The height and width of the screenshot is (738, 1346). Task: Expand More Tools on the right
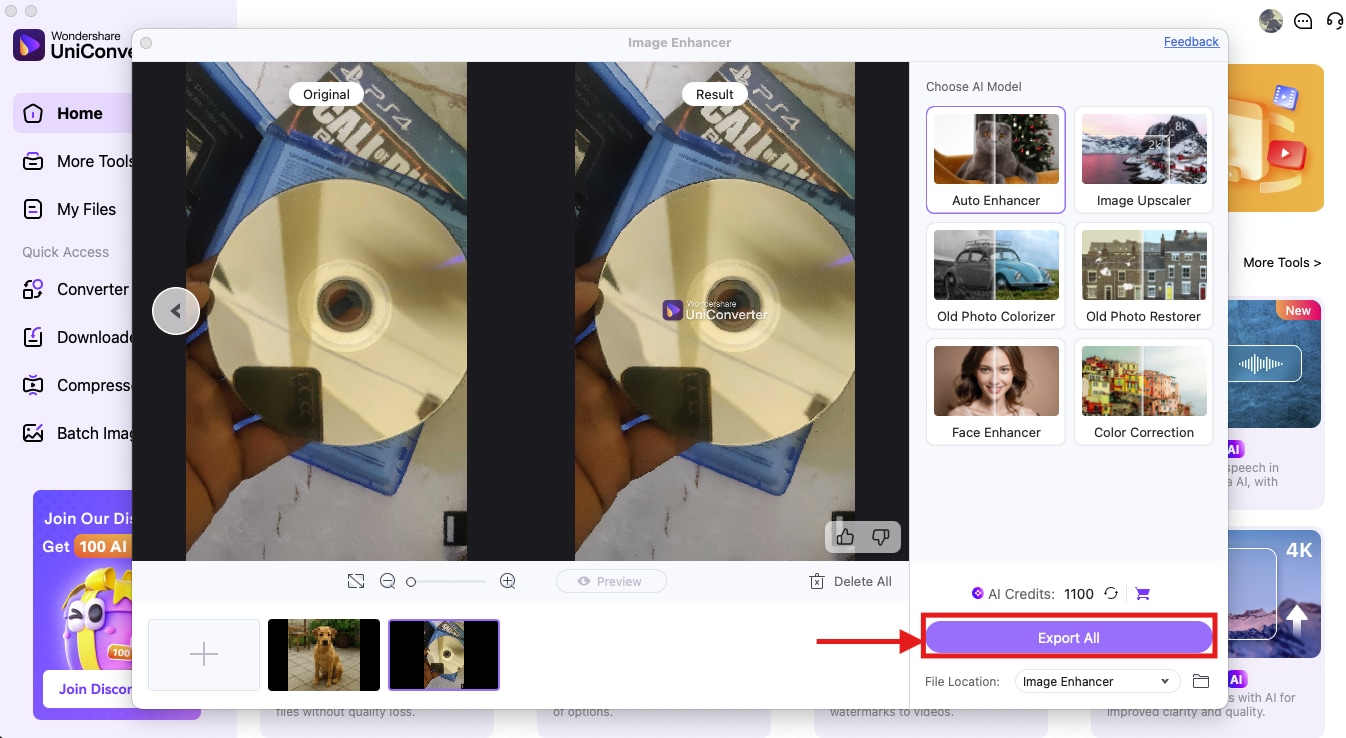point(1283,262)
